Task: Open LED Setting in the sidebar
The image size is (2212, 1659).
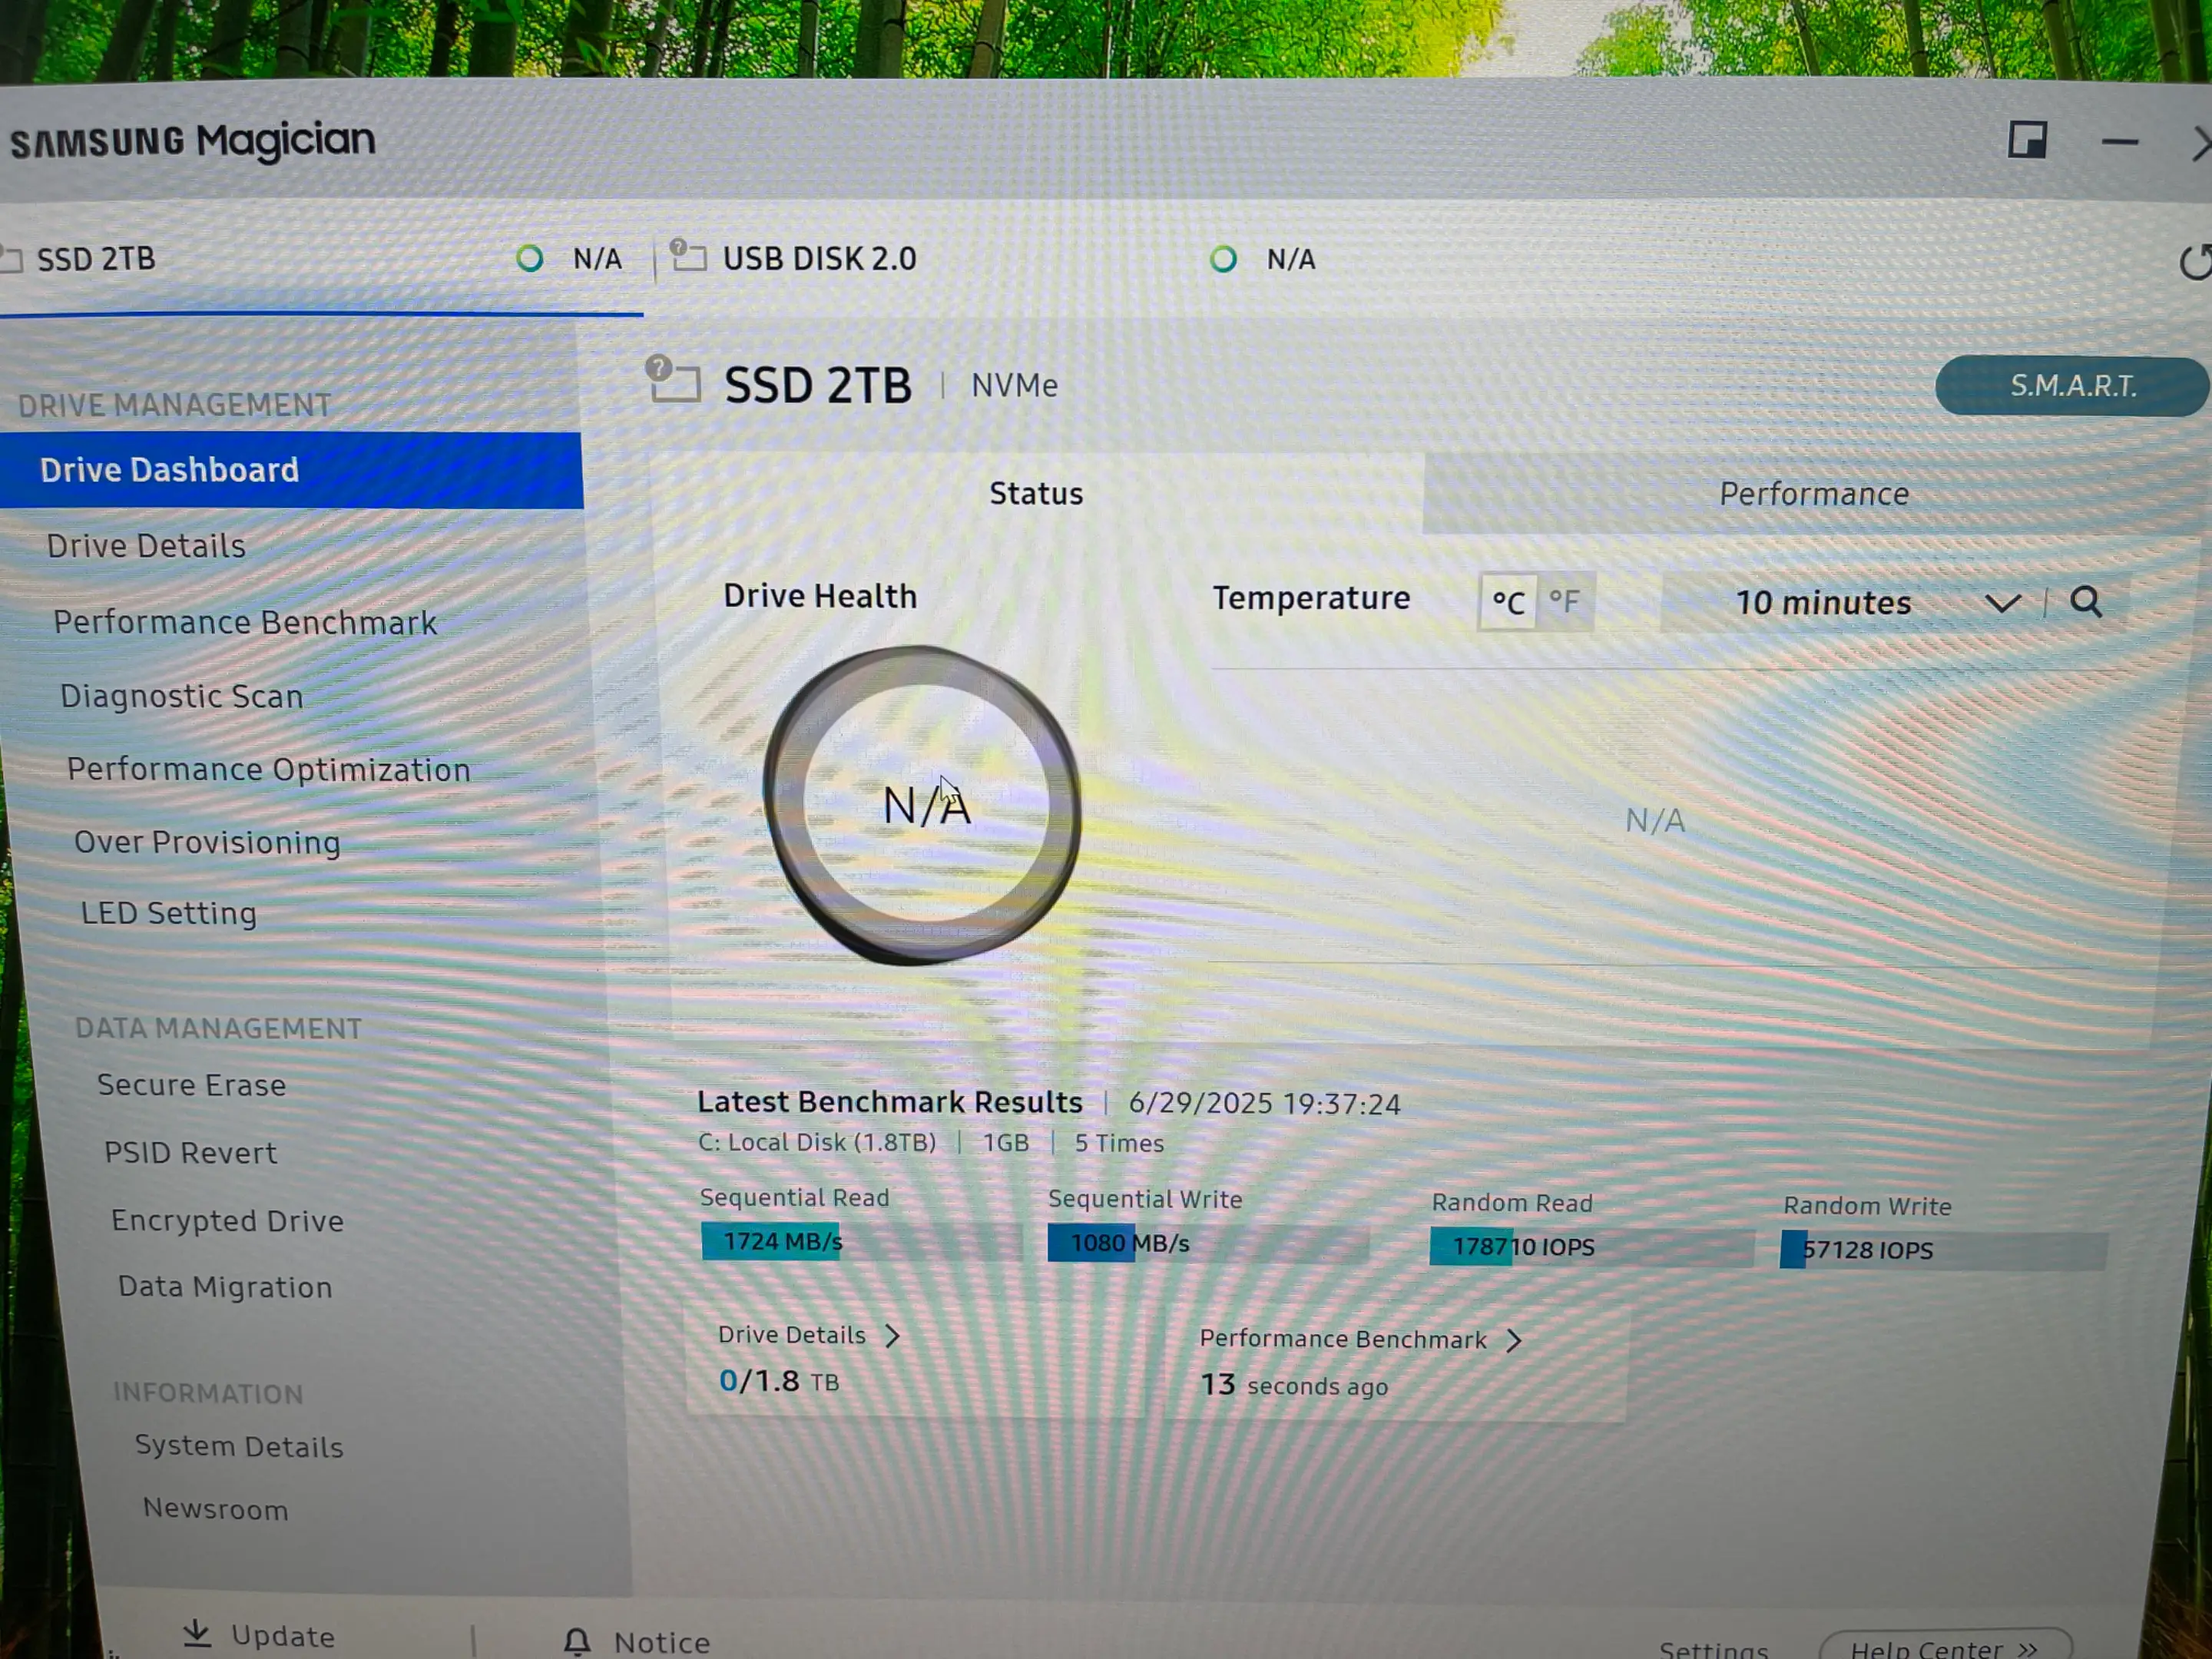Action: (x=169, y=913)
